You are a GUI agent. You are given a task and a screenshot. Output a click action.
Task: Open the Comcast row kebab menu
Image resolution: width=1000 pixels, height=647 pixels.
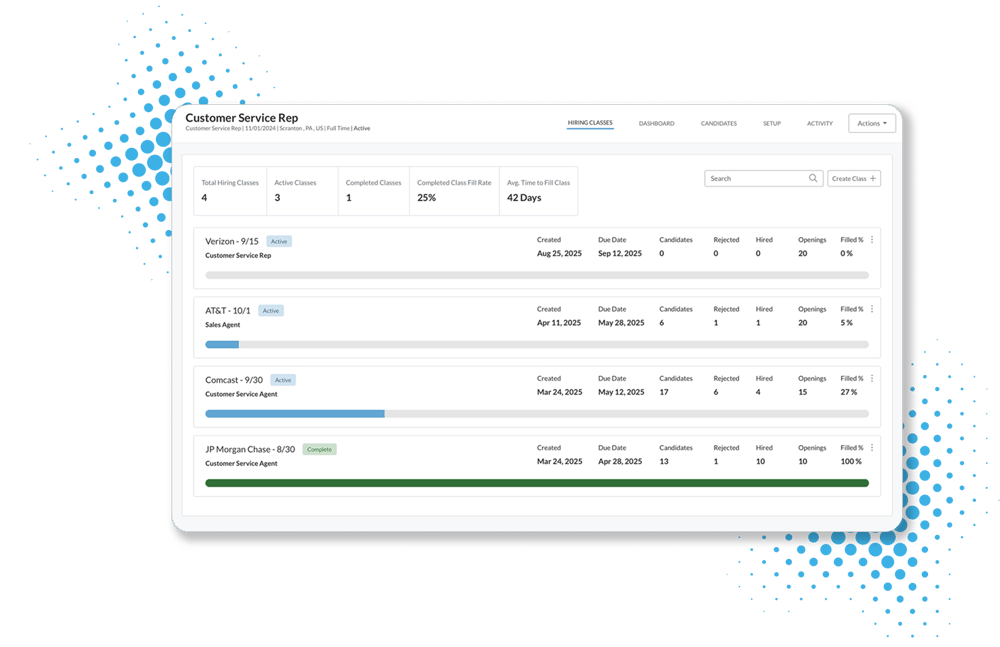pos(872,379)
